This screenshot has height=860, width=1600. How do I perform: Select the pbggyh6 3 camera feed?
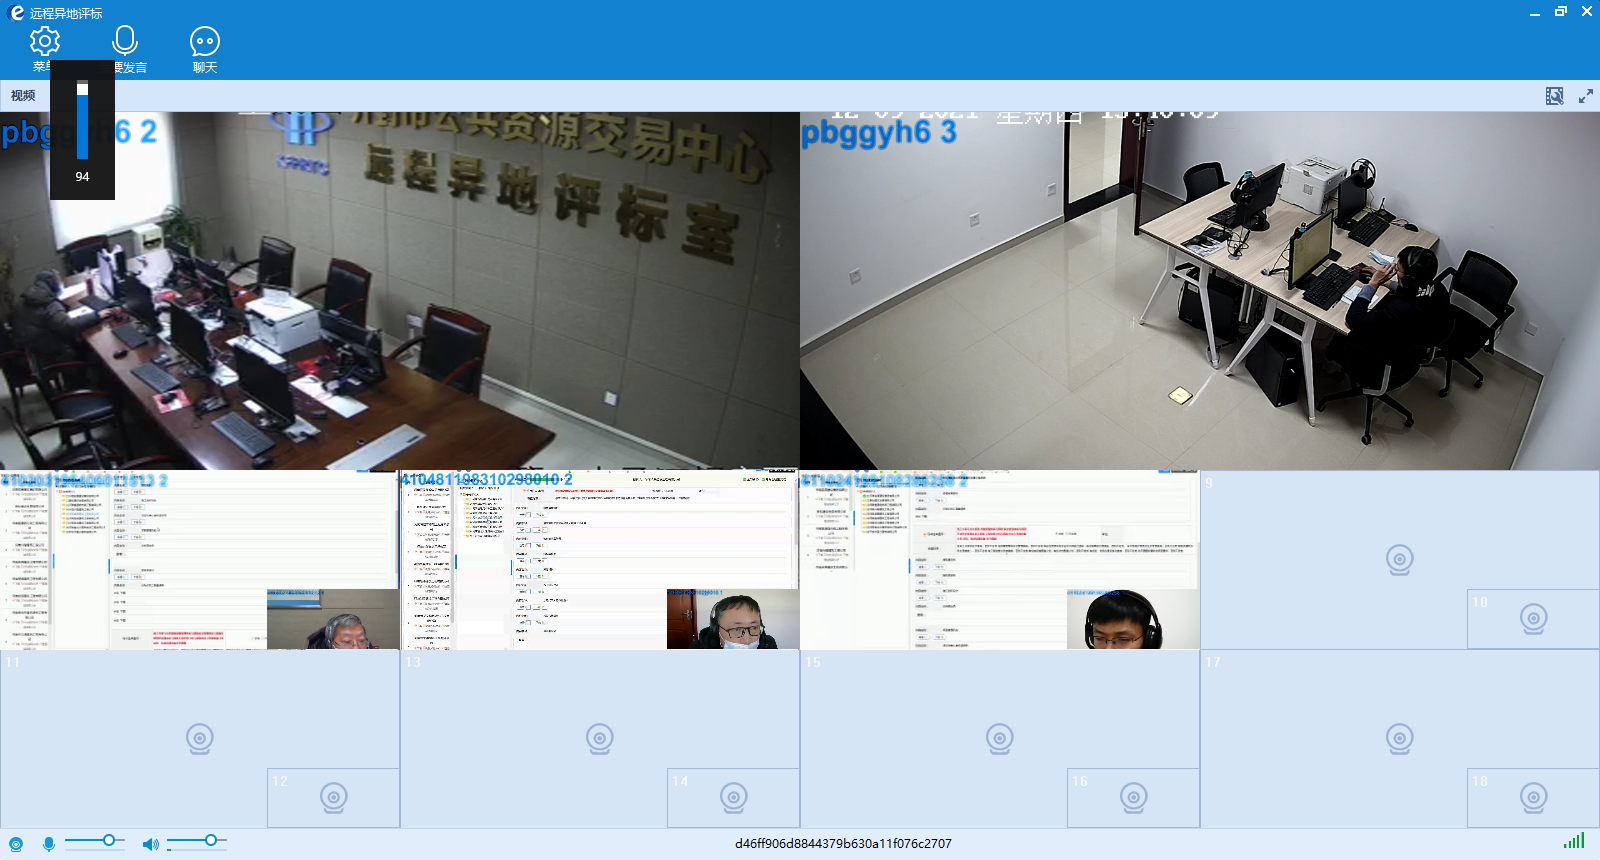(1199, 290)
